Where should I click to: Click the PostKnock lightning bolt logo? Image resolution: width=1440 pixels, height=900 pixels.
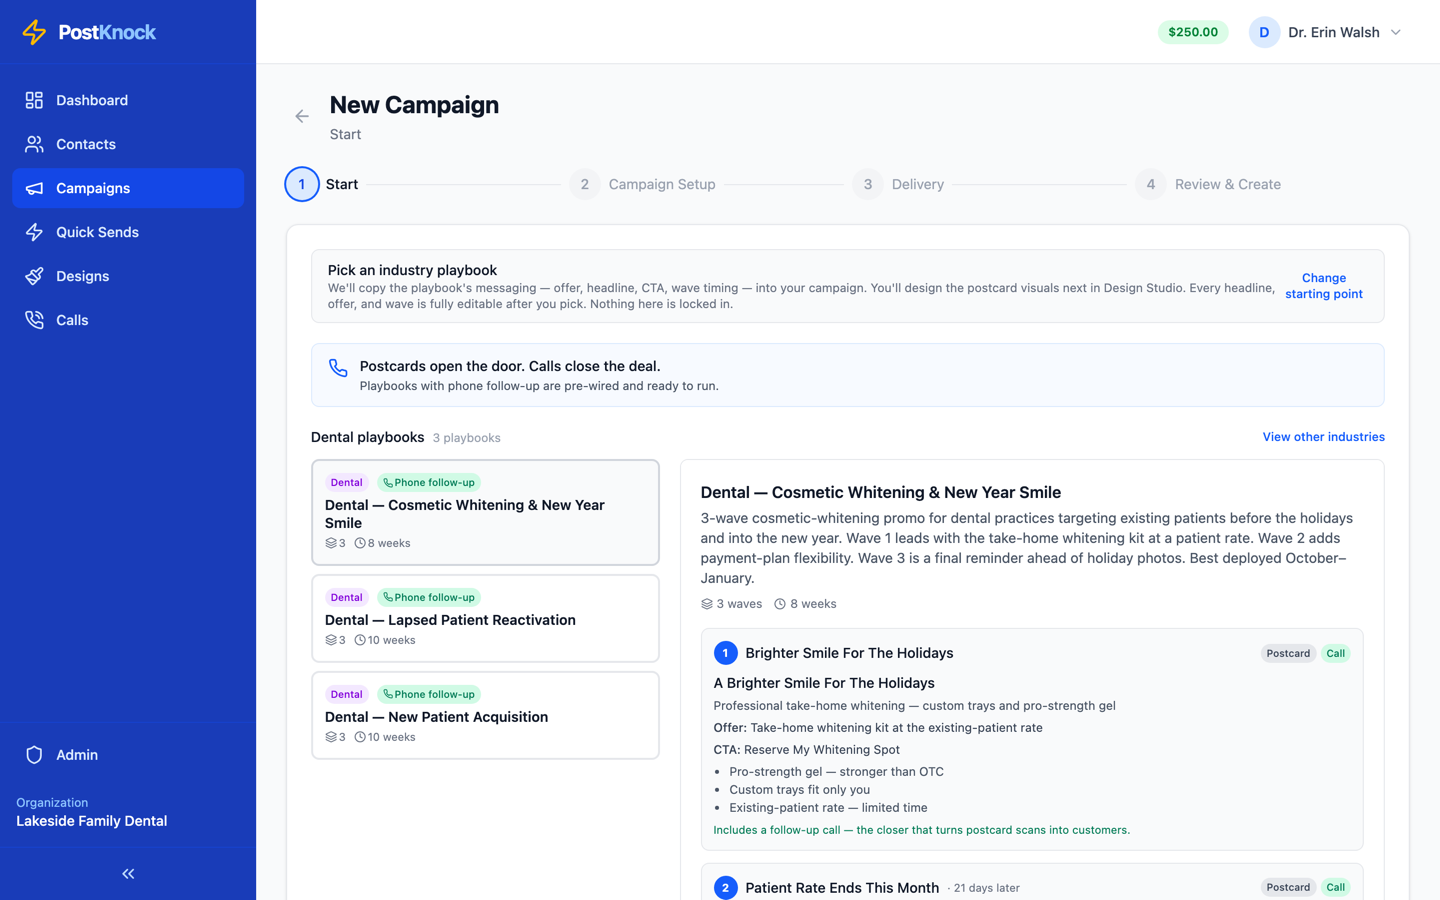click(x=34, y=32)
